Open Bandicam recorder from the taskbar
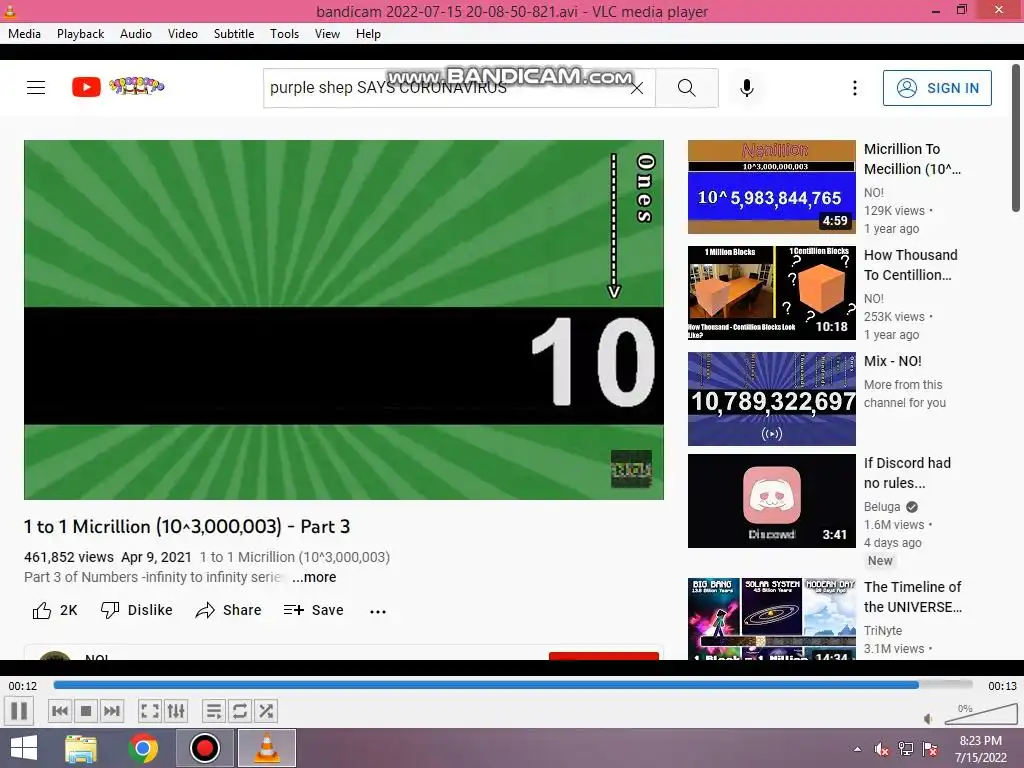 (x=204, y=748)
